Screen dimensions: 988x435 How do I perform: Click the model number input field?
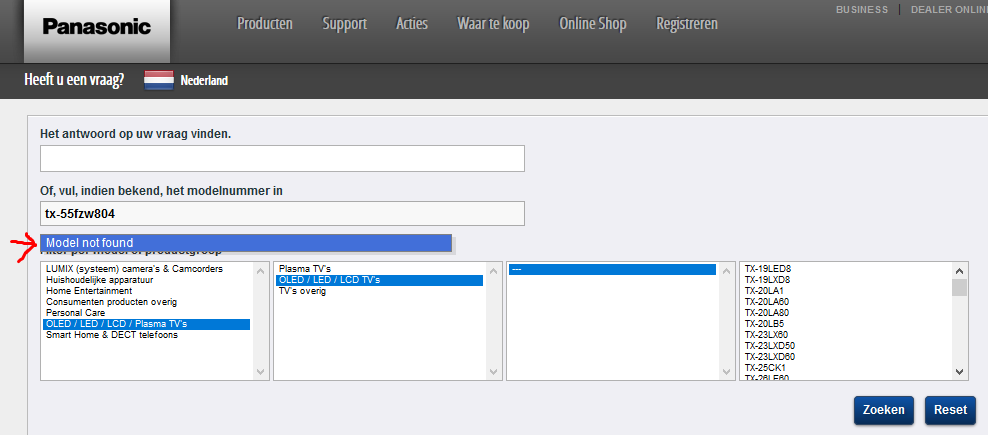pyautogui.click(x=282, y=214)
